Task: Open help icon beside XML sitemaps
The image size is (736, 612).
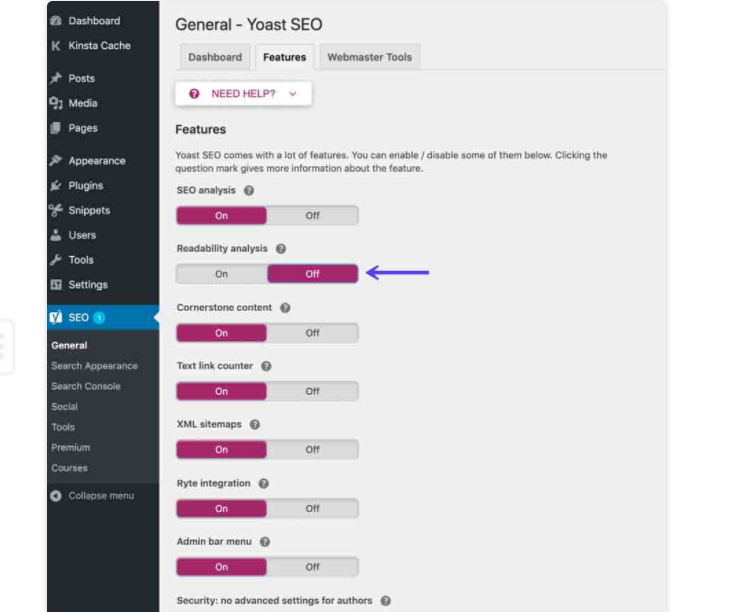Action: click(x=255, y=425)
